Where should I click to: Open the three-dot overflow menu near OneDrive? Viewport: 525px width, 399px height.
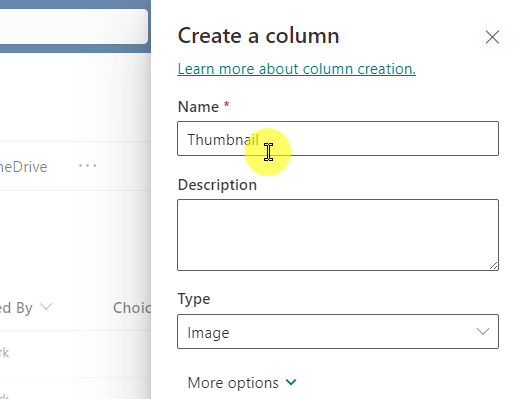pos(87,166)
